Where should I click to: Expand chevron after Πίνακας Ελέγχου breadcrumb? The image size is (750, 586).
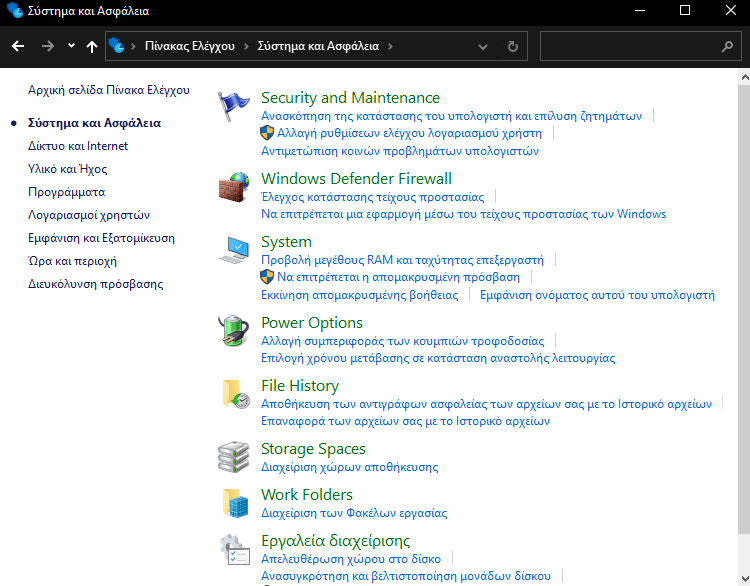pos(246,46)
